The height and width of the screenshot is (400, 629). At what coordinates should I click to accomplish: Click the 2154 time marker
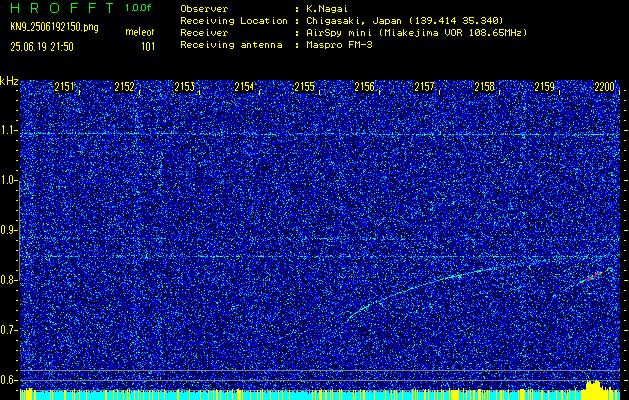[x=244, y=87]
